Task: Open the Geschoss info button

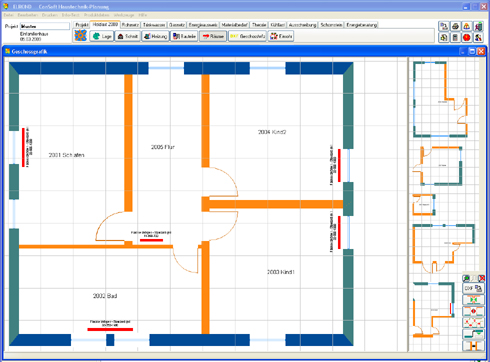Action: point(247,36)
